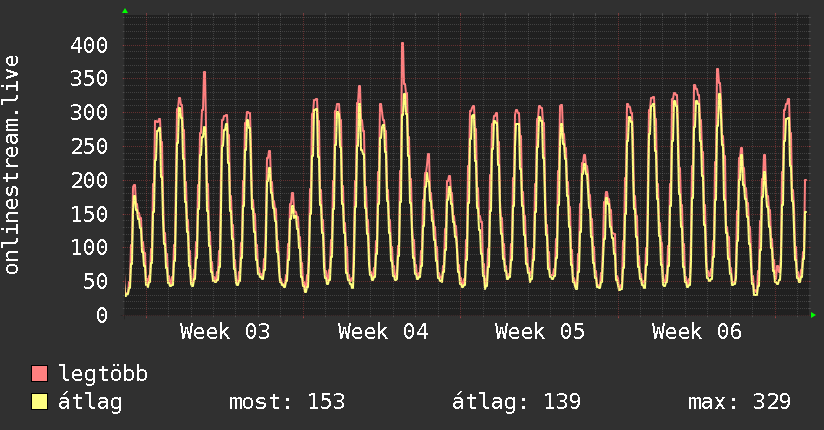Click the Week 06 axis label
Image resolution: width=824 pixels, height=430 pixels.
click(x=697, y=332)
